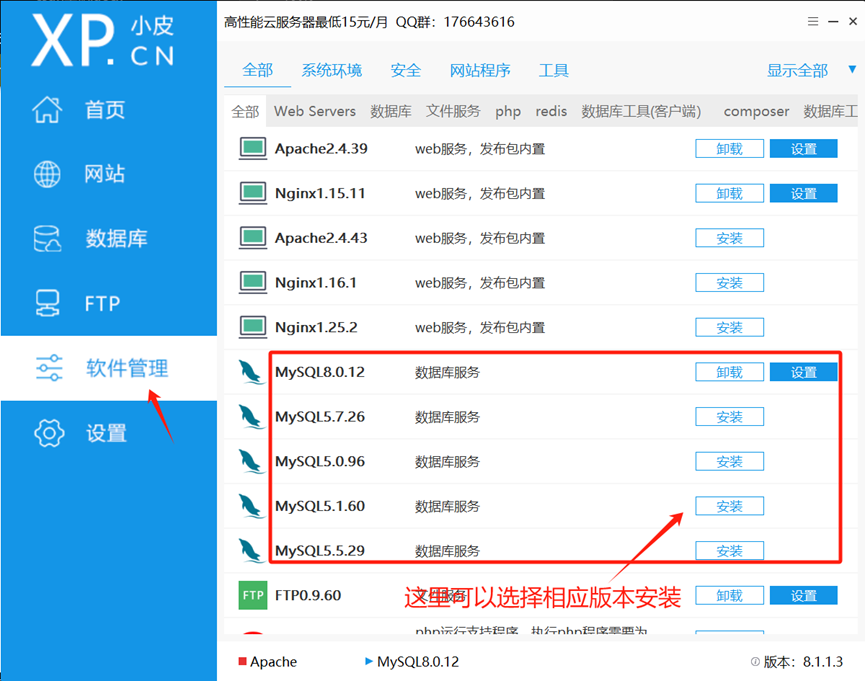
Task: Uninstall Apache2.4.39 with 卸载 button
Action: click(x=729, y=148)
